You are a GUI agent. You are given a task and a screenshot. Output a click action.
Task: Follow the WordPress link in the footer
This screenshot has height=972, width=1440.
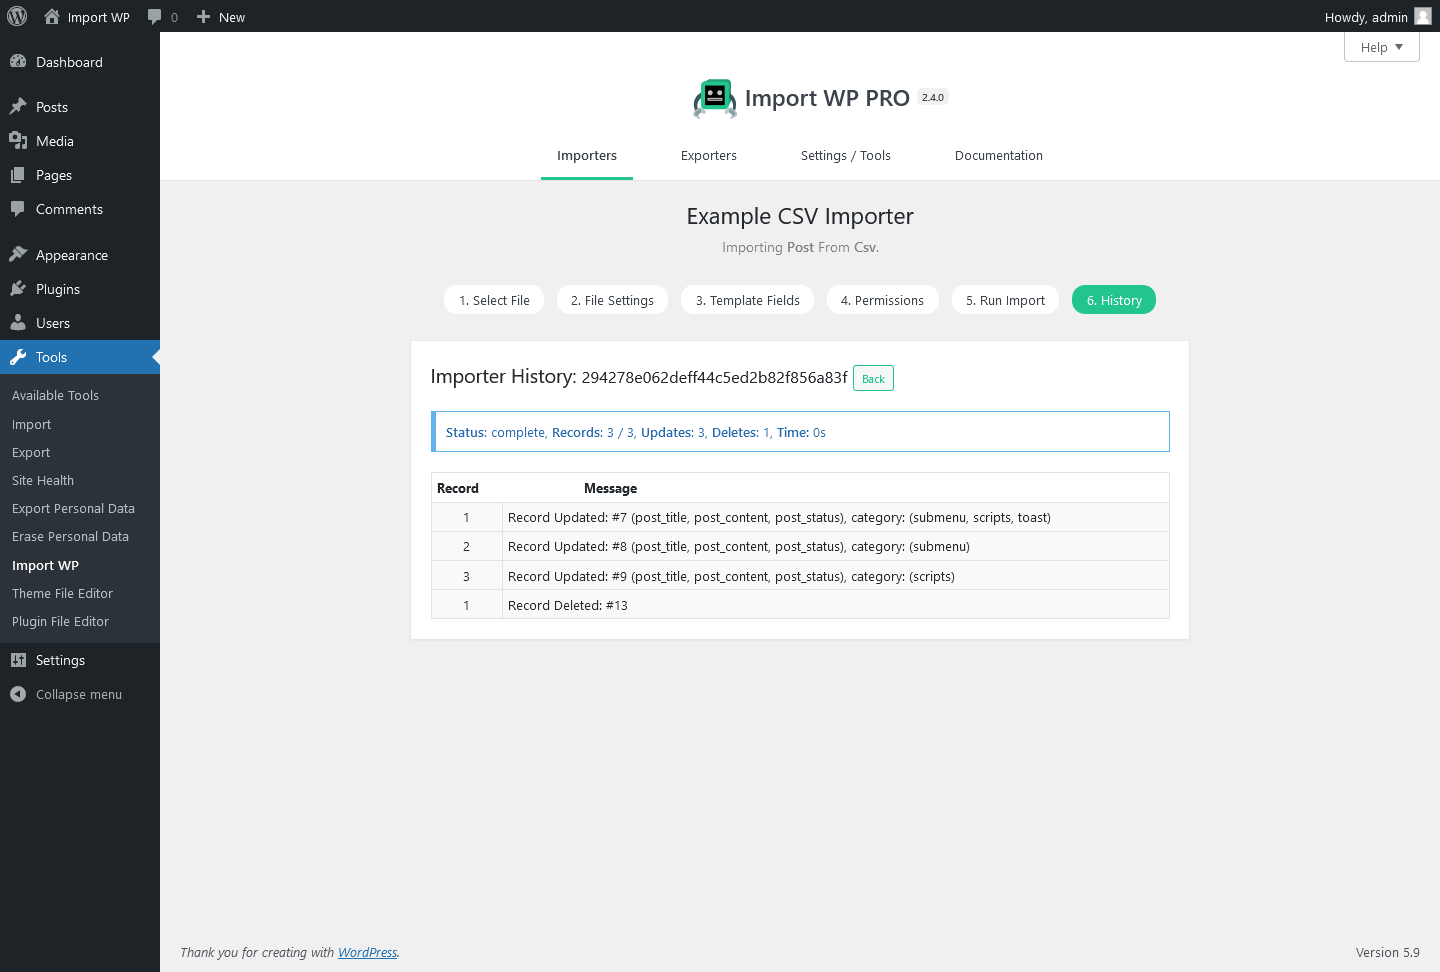(x=367, y=952)
